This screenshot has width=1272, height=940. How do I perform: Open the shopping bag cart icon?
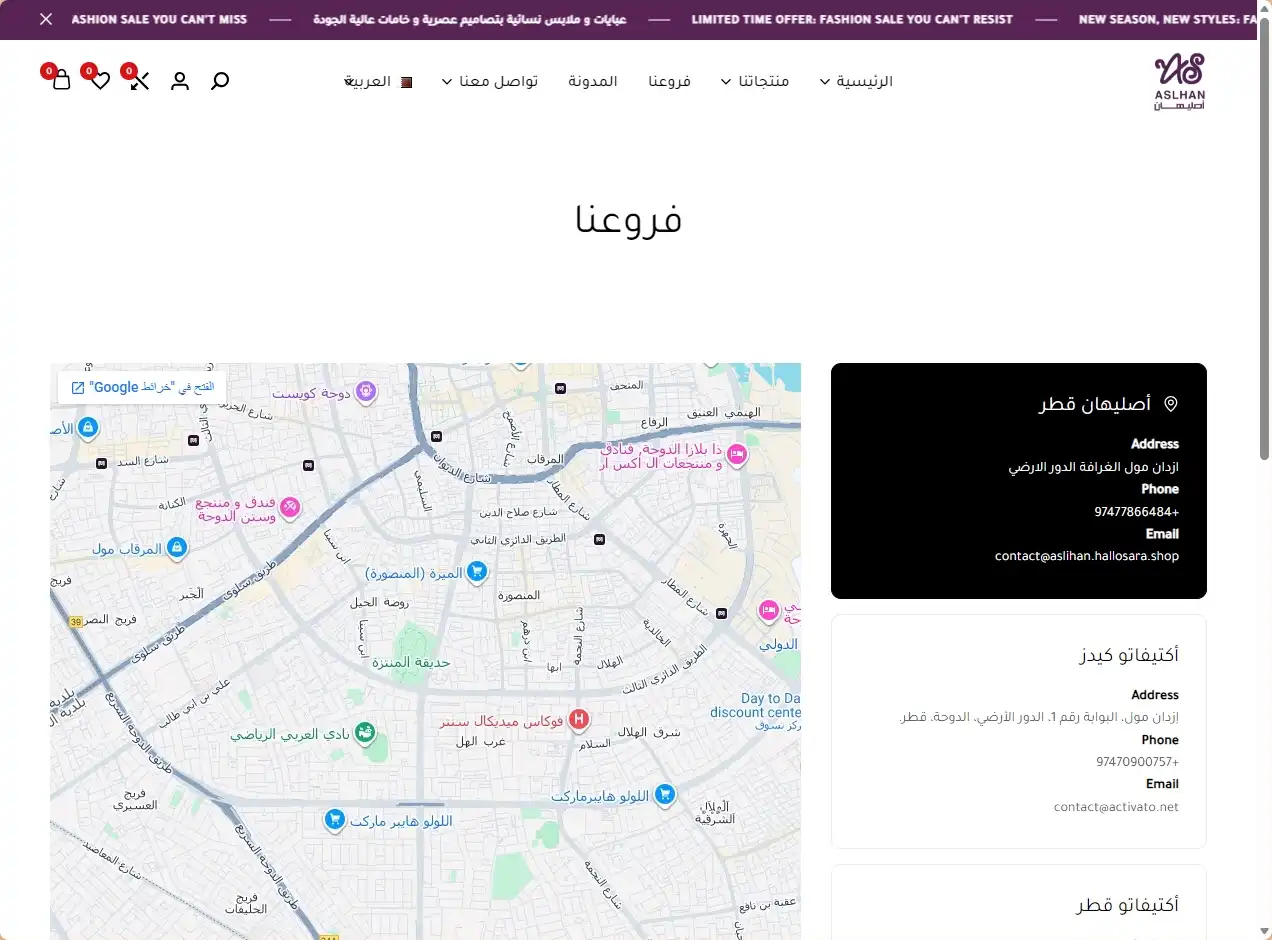coord(61,80)
